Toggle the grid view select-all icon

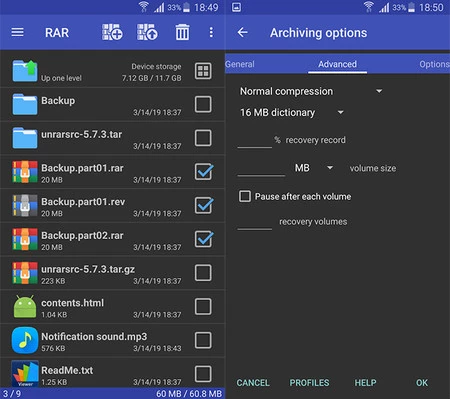click(x=203, y=71)
